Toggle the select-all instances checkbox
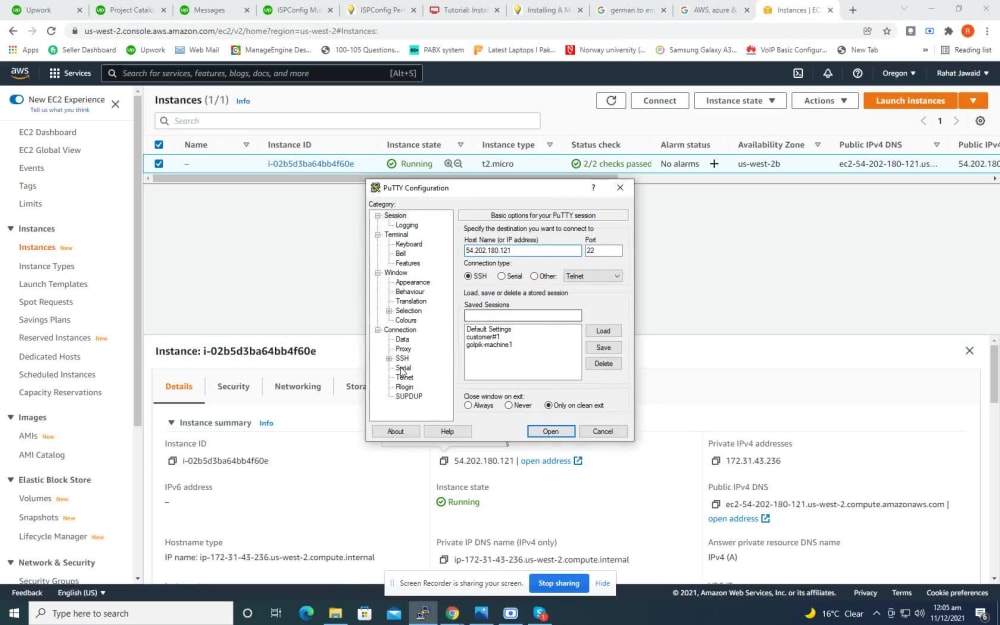This screenshot has width=1000, height=625. 159,145
